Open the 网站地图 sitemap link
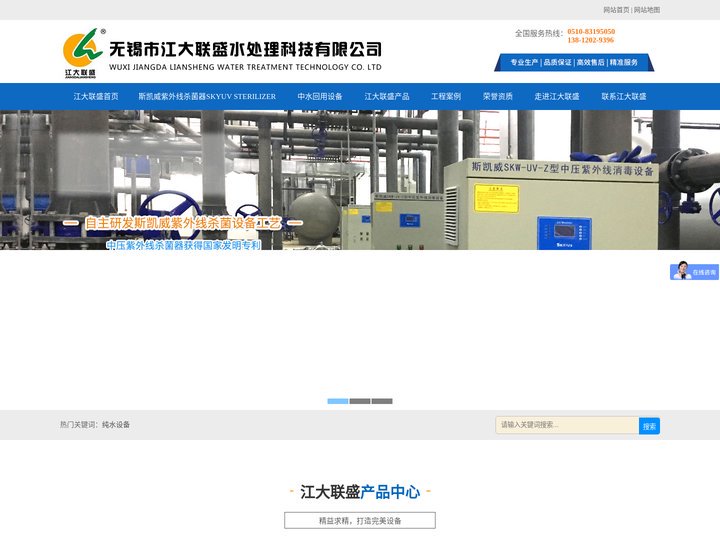This screenshot has width=720, height=540. tap(647, 10)
